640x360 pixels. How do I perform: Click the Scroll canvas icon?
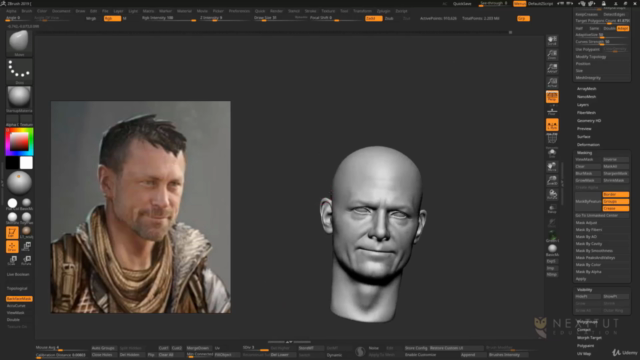[552, 40]
